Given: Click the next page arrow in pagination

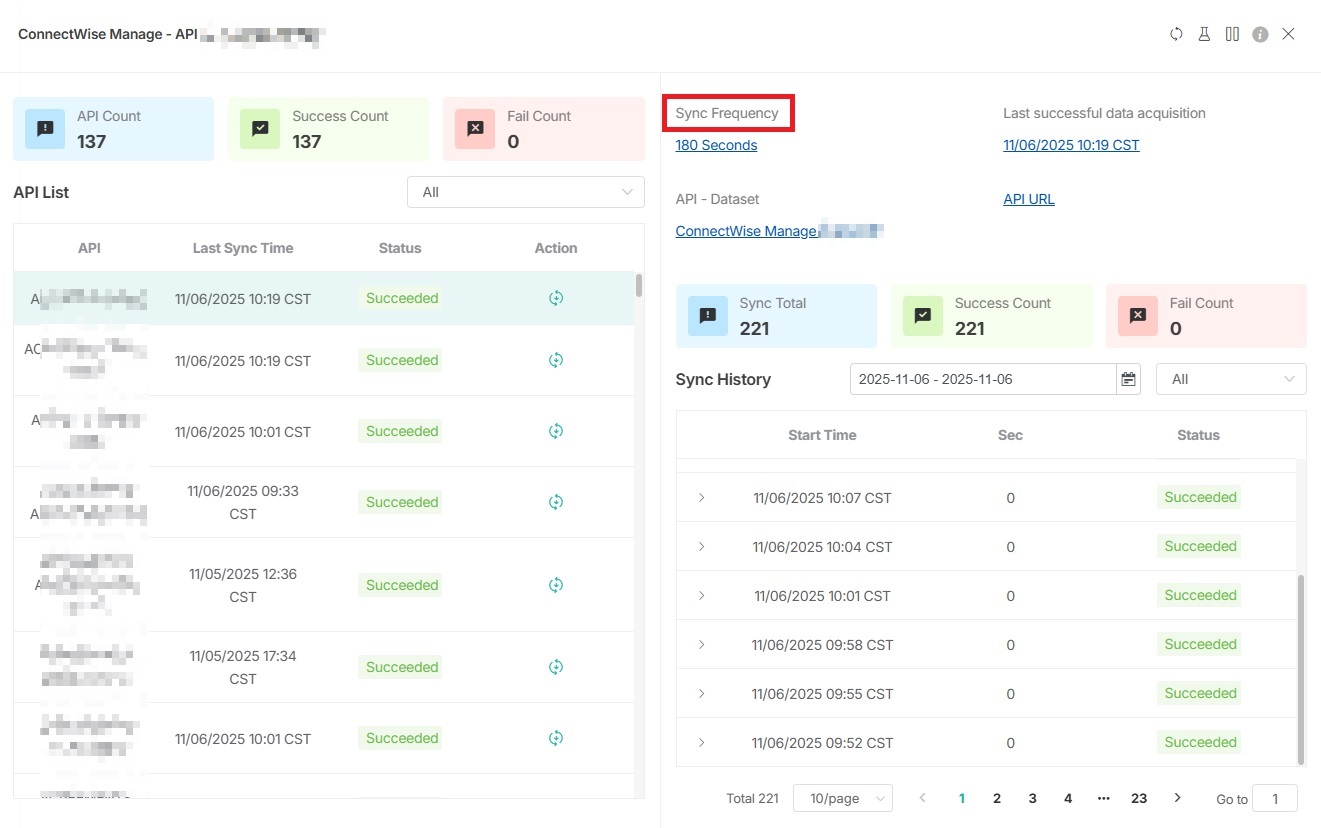Looking at the screenshot, I should point(1177,798).
